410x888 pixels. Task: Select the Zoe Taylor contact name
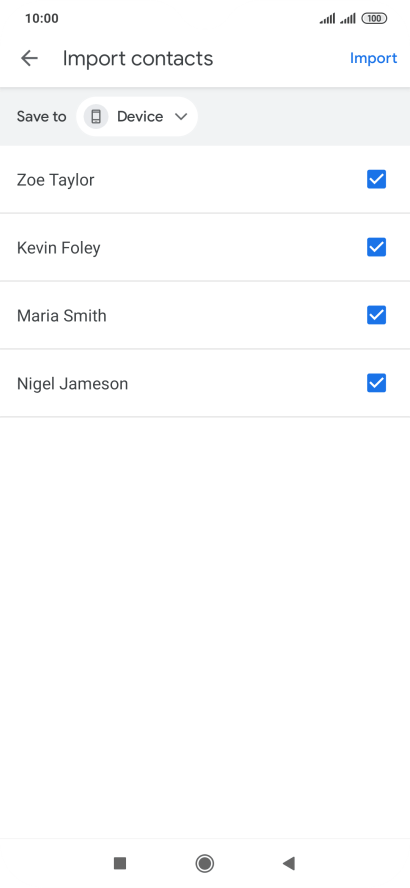(x=55, y=180)
